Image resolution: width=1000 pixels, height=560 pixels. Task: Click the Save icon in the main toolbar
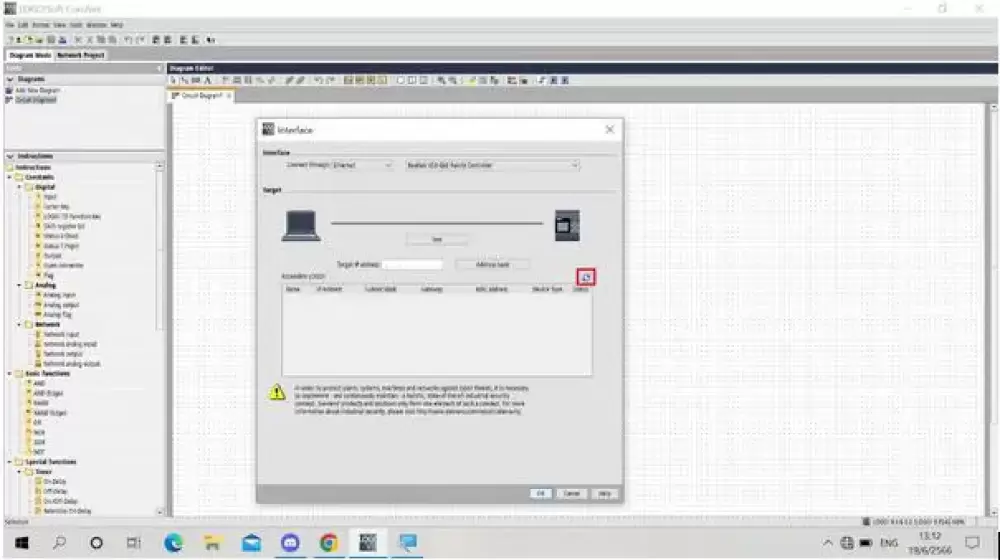point(51,40)
